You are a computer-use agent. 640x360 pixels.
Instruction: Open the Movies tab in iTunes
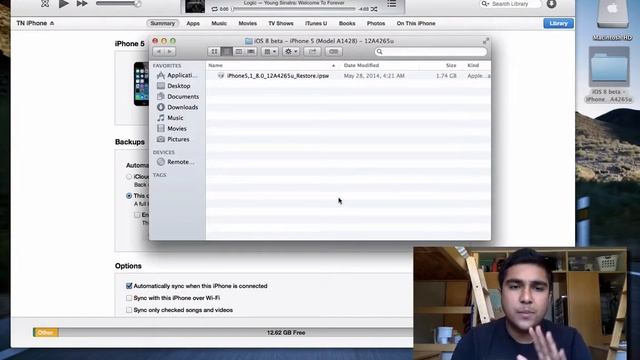coord(248,23)
